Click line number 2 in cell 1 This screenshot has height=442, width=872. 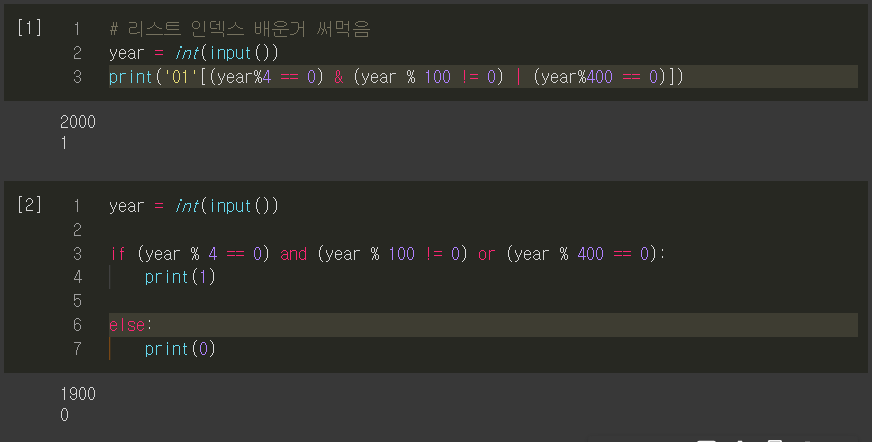(x=77, y=53)
